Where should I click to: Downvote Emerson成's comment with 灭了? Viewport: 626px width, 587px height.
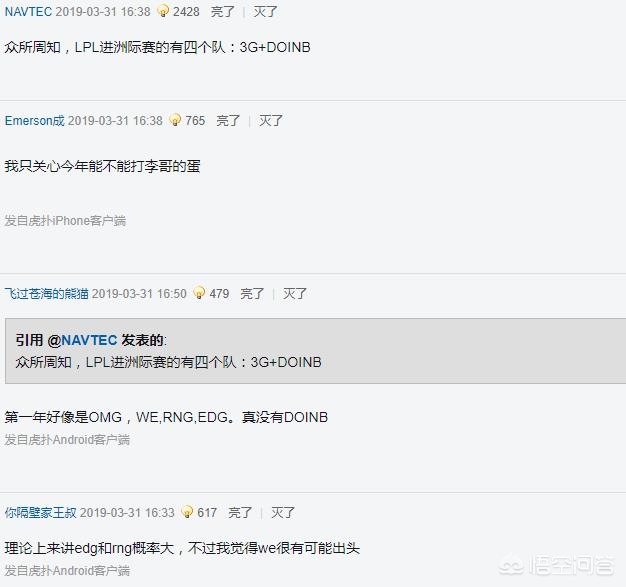(271, 120)
